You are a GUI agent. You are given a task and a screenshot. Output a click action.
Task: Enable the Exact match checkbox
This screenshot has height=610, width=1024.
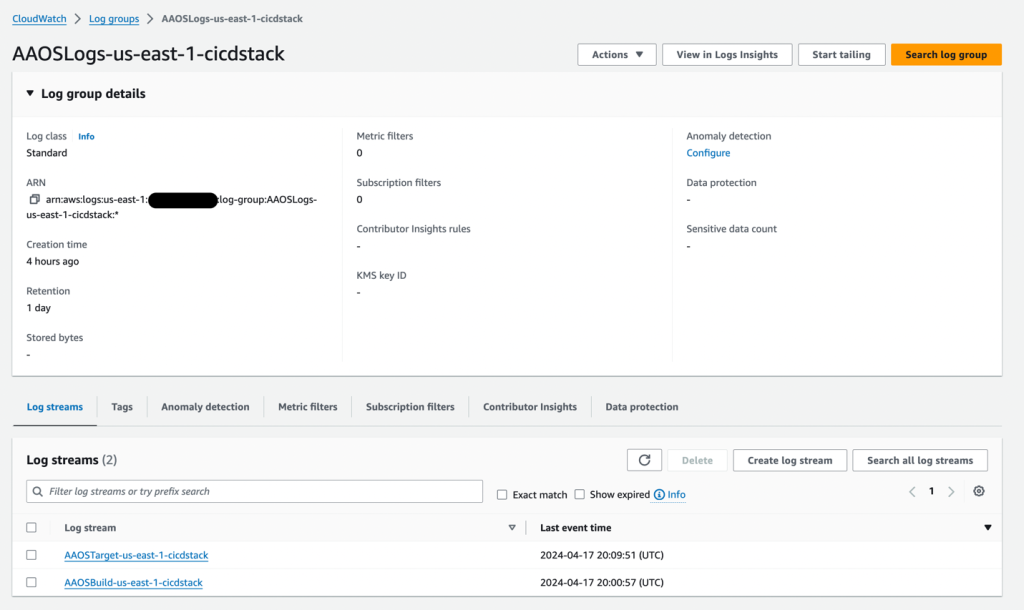tap(501, 494)
